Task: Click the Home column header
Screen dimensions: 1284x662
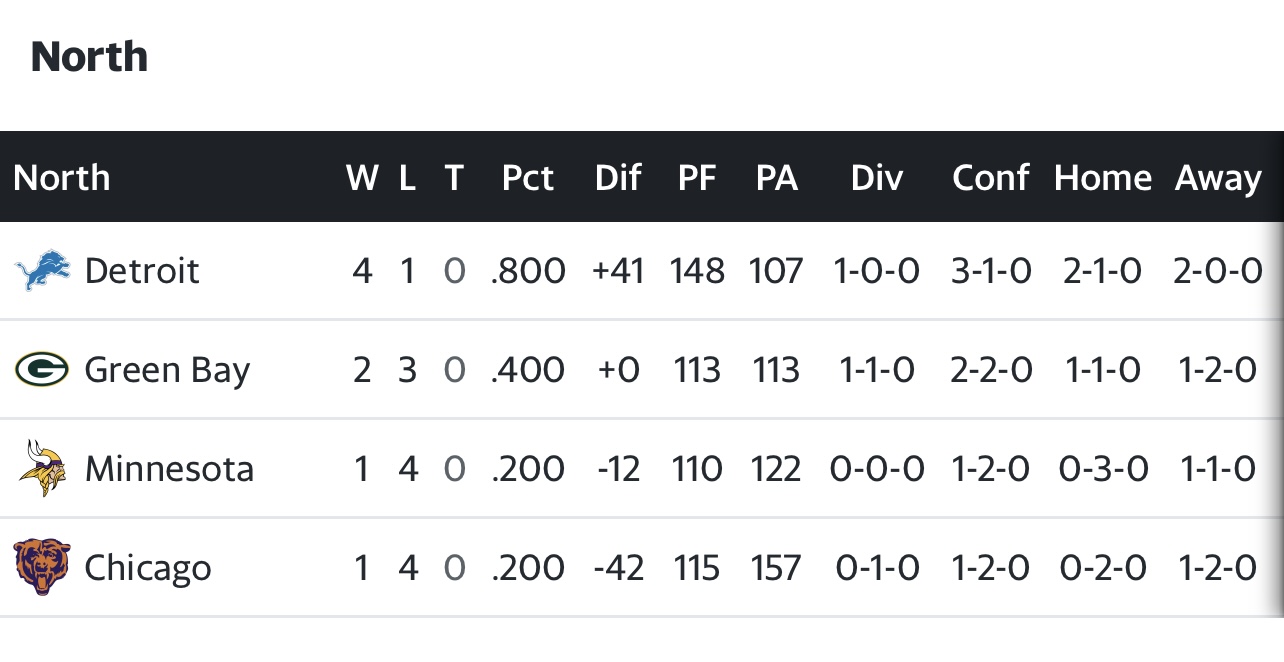Action: (x=1102, y=178)
